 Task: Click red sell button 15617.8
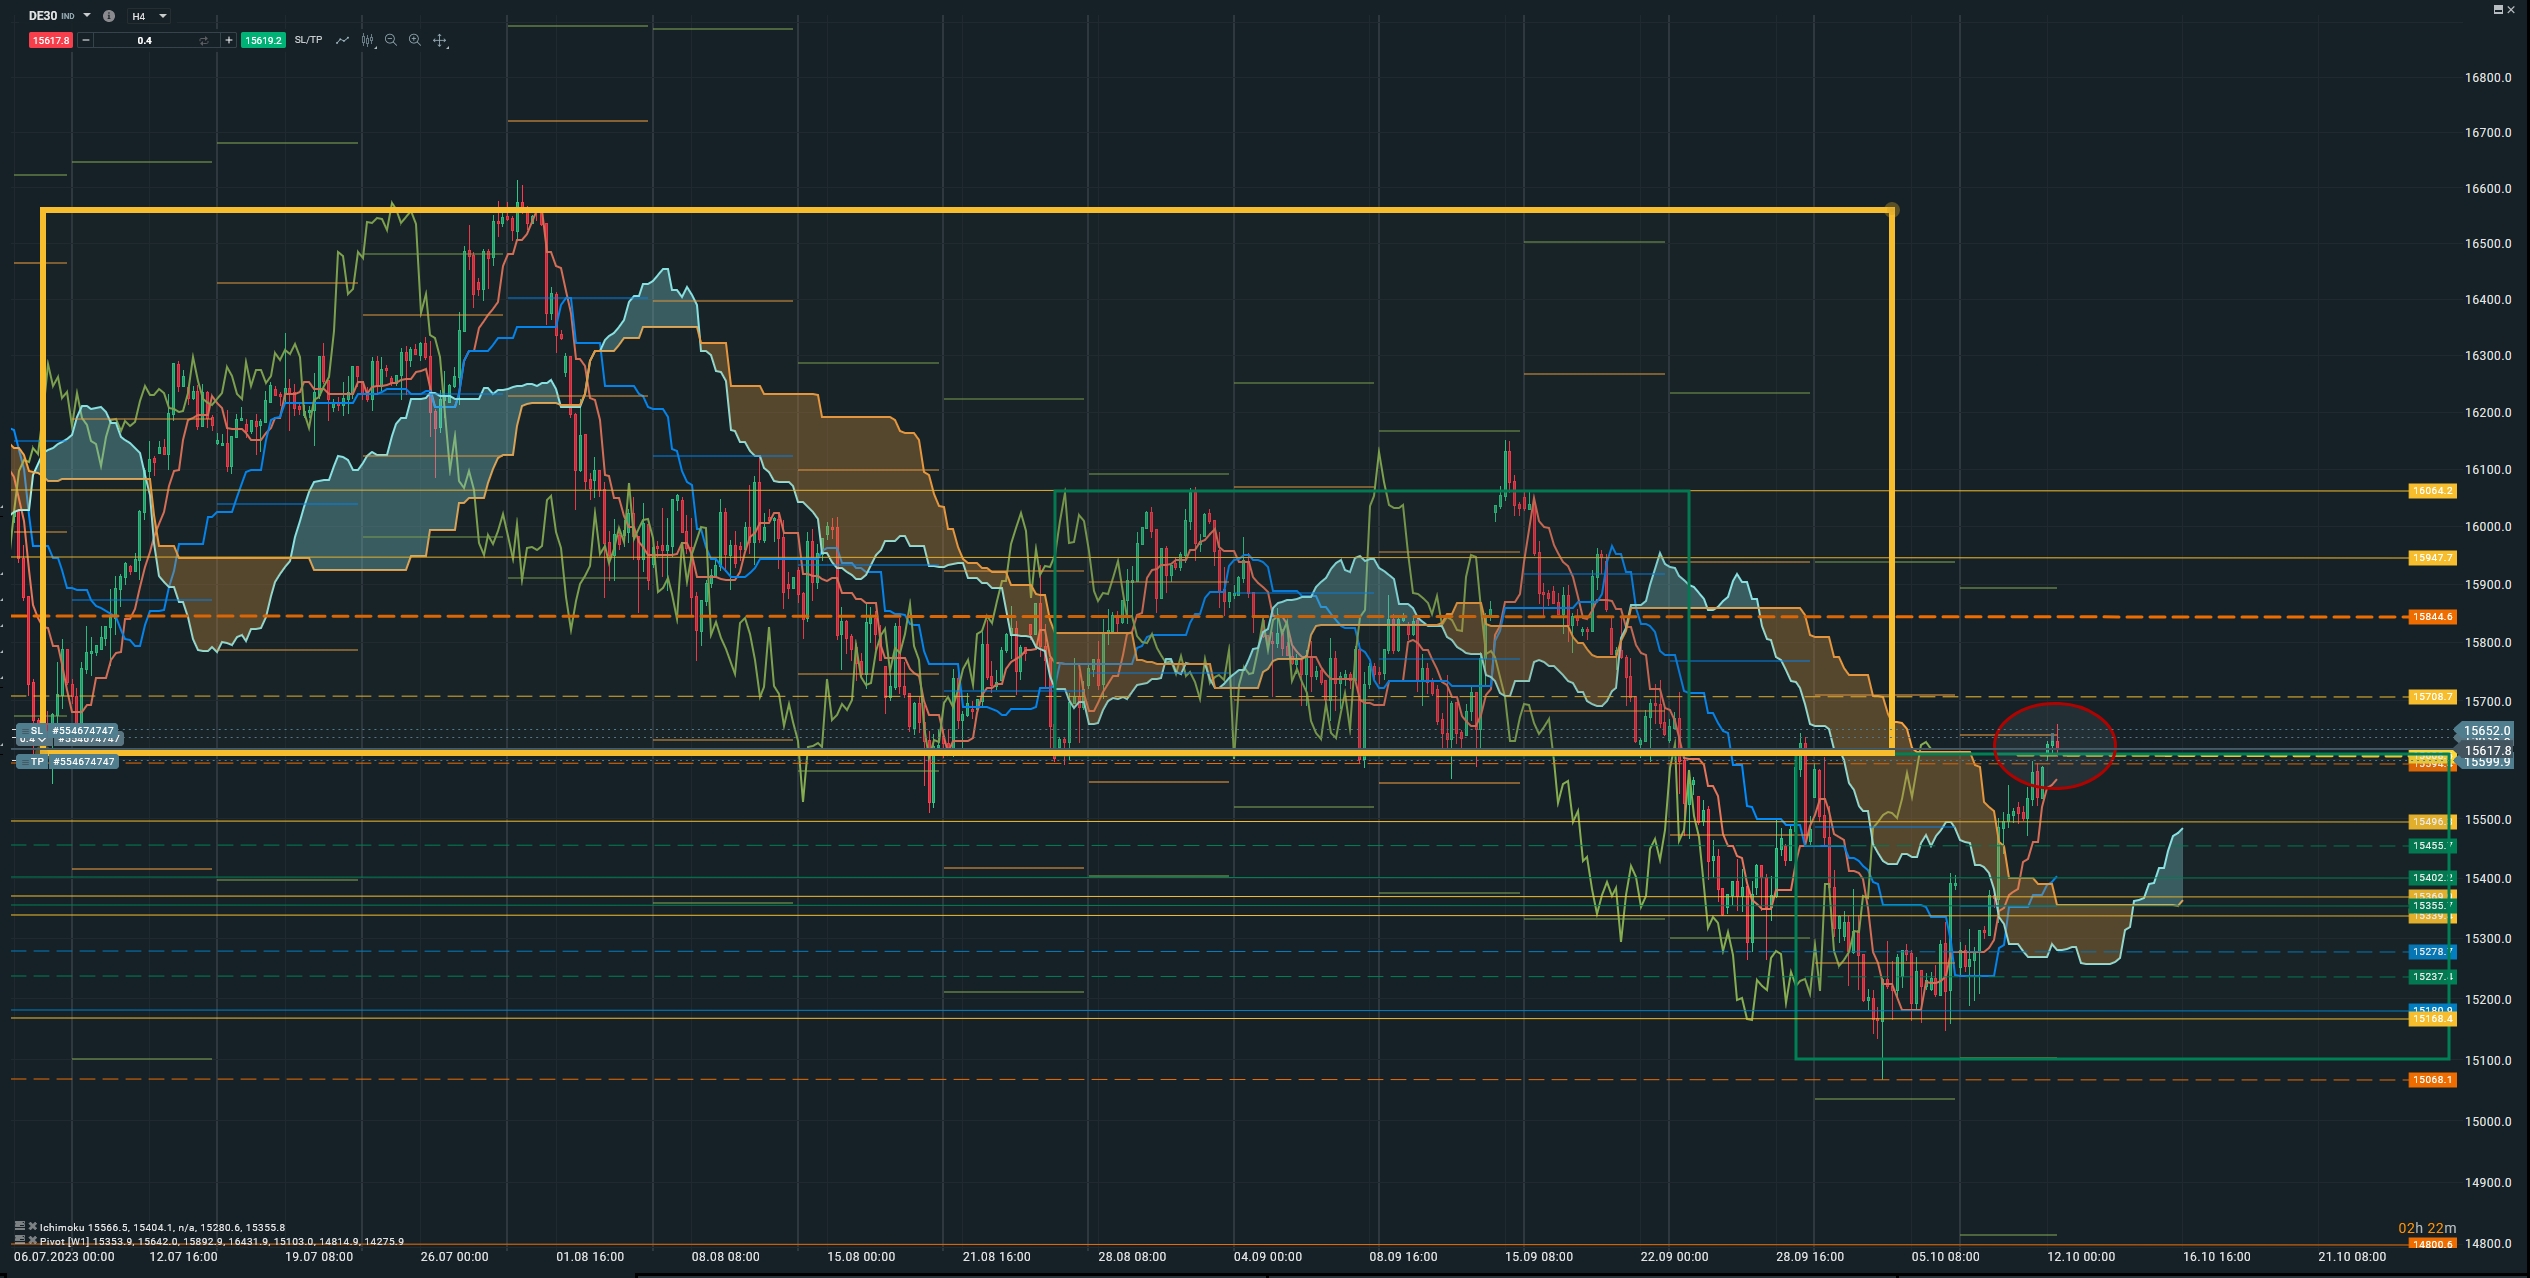click(50, 40)
